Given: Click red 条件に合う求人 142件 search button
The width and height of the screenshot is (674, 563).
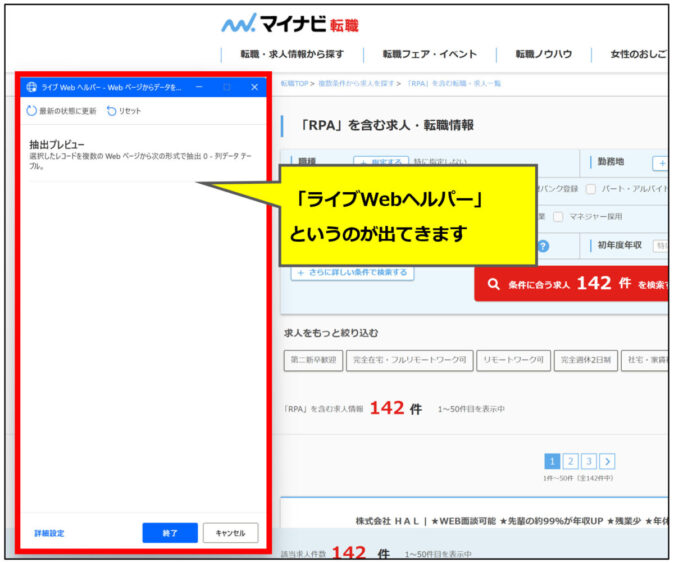Looking at the screenshot, I should [x=572, y=284].
